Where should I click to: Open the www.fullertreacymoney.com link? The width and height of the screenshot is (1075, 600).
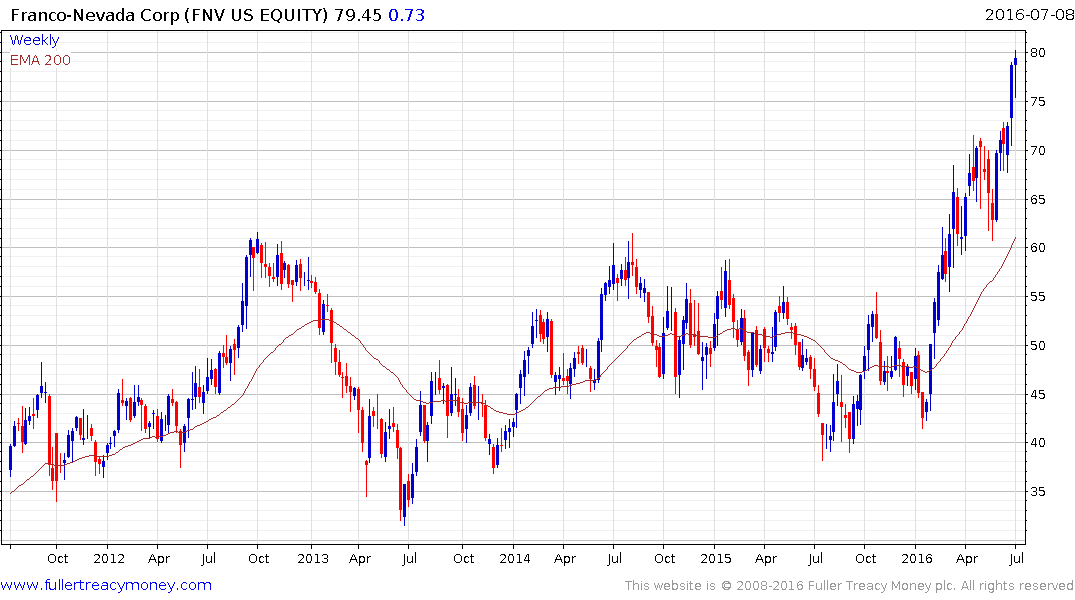[106, 585]
